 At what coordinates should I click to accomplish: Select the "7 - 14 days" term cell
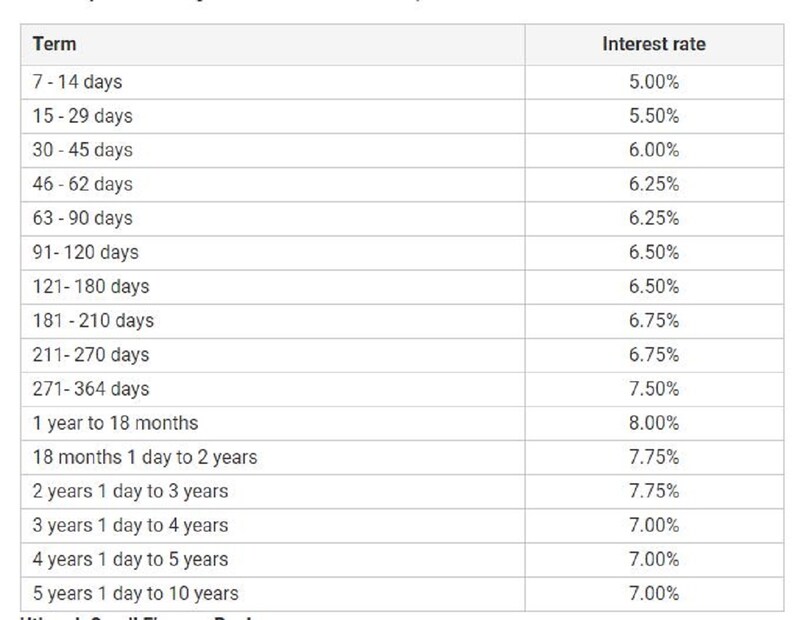click(77, 82)
